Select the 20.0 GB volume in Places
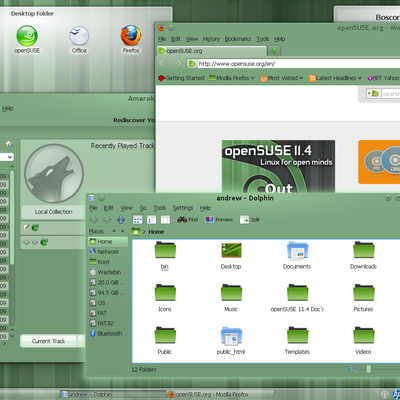 pyautogui.click(x=108, y=282)
